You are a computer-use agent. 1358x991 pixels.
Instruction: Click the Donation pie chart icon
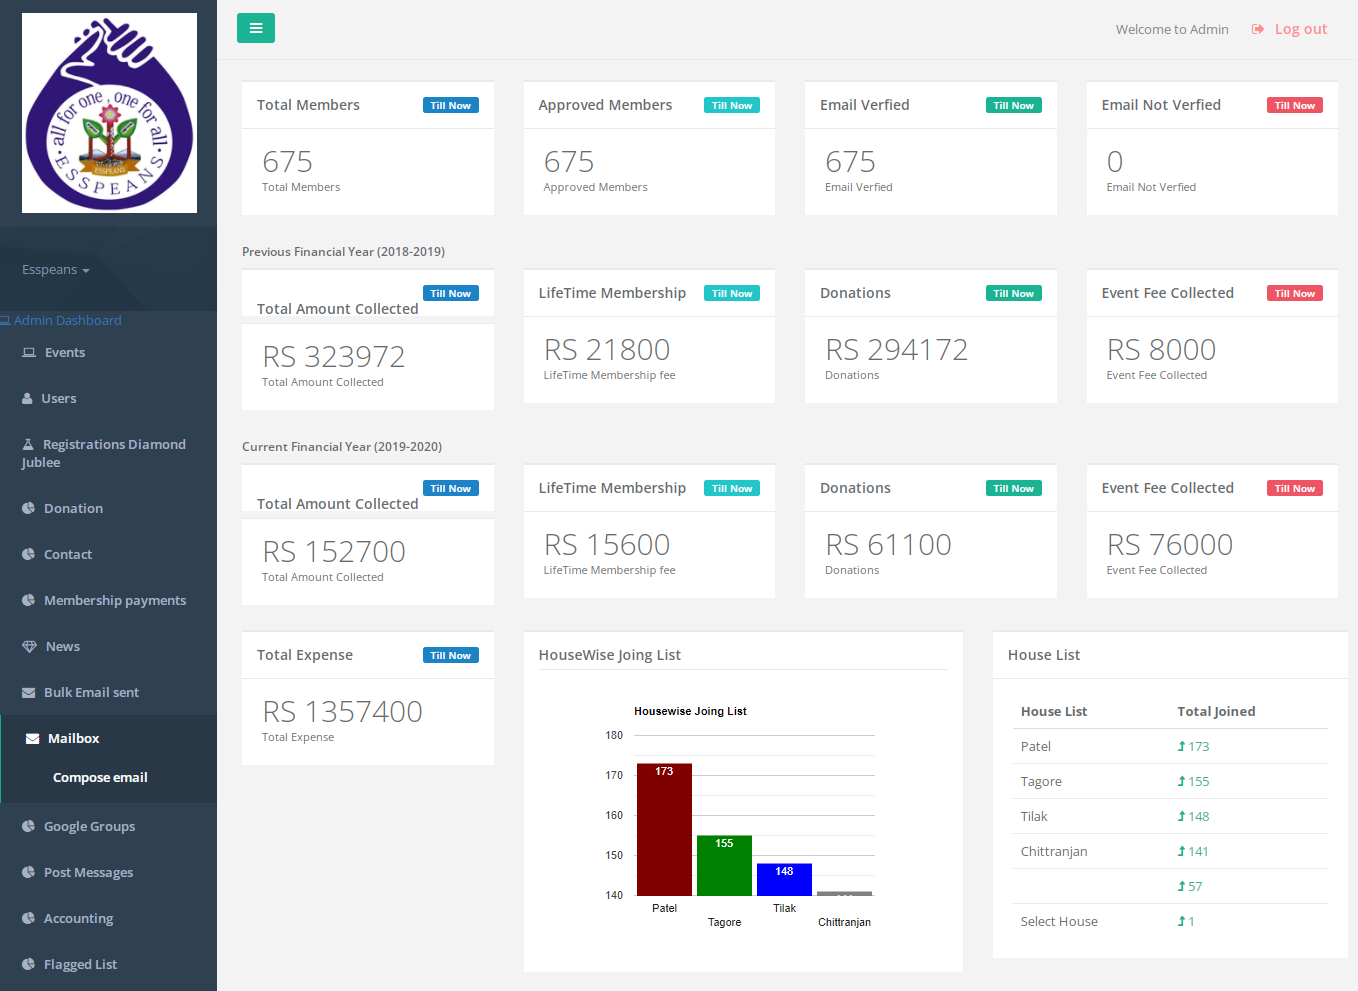pyautogui.click(x=28, y=508)
